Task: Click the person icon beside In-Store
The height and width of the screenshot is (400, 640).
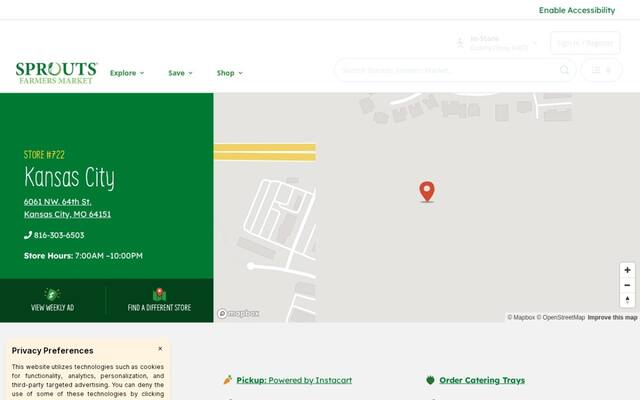Action: [x=460, y=42]
